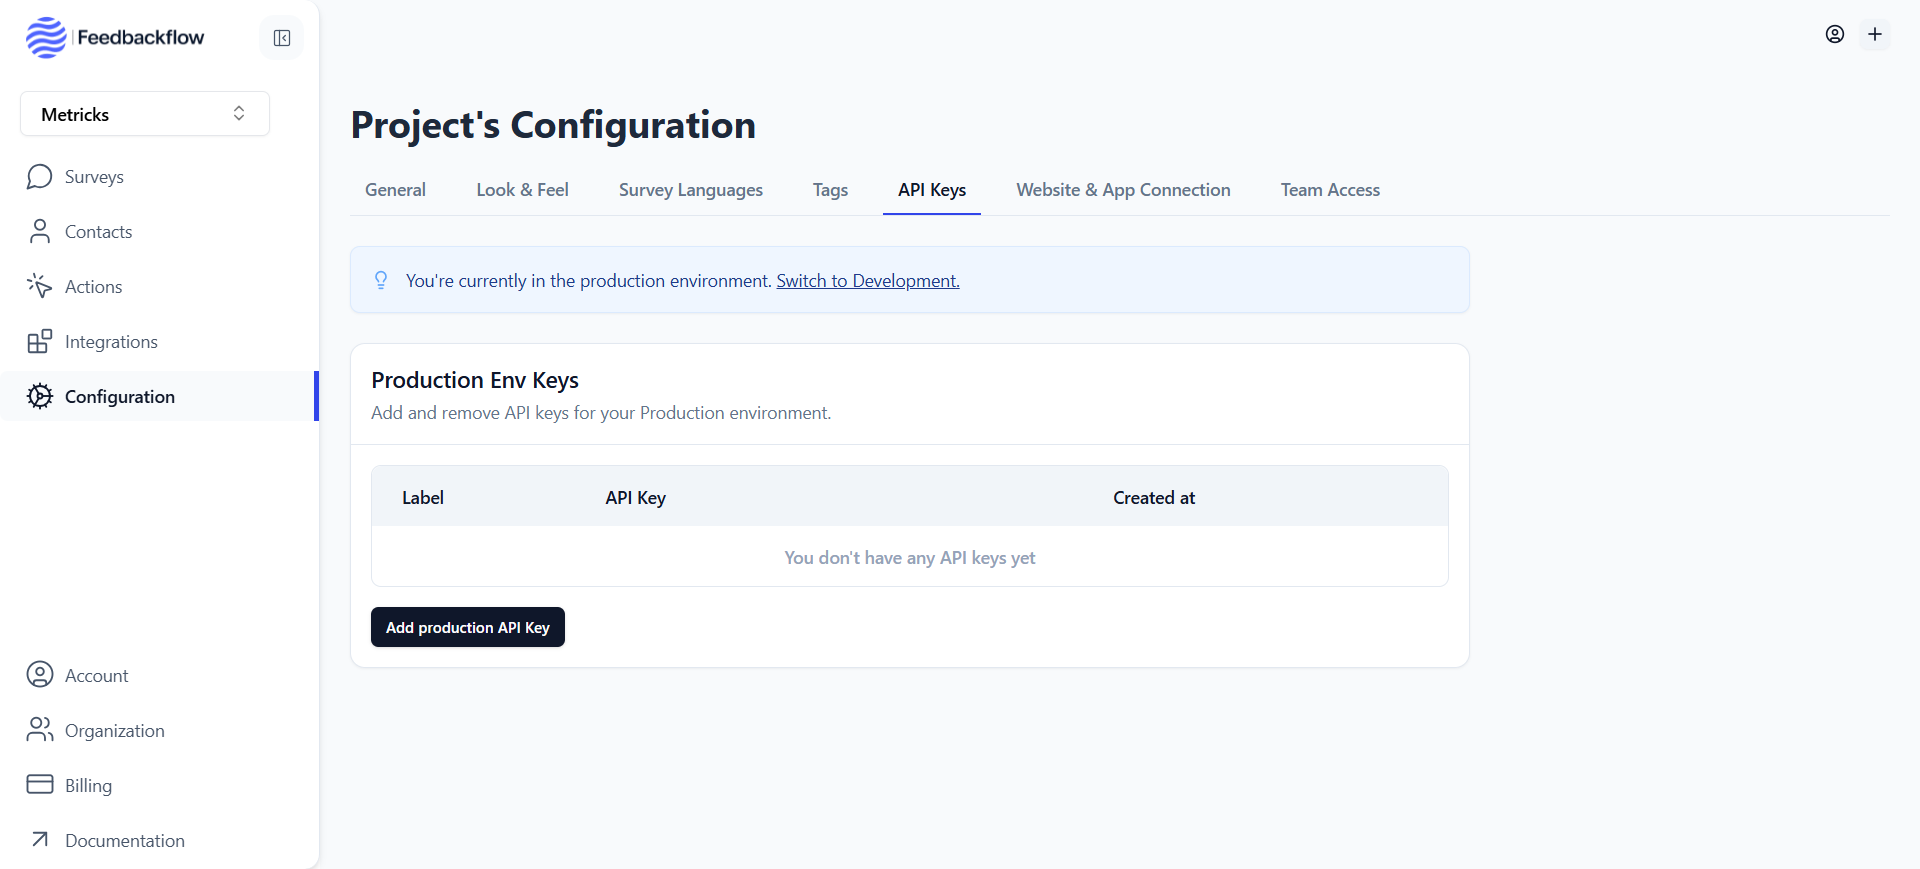
Task: Click the Project's Configuration page title
Action: tap(553, 125)
